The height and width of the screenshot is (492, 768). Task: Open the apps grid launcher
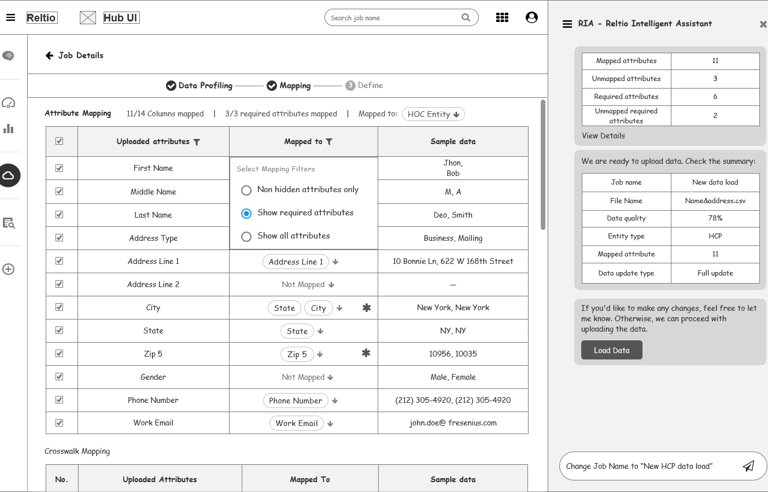pos(502,17)
